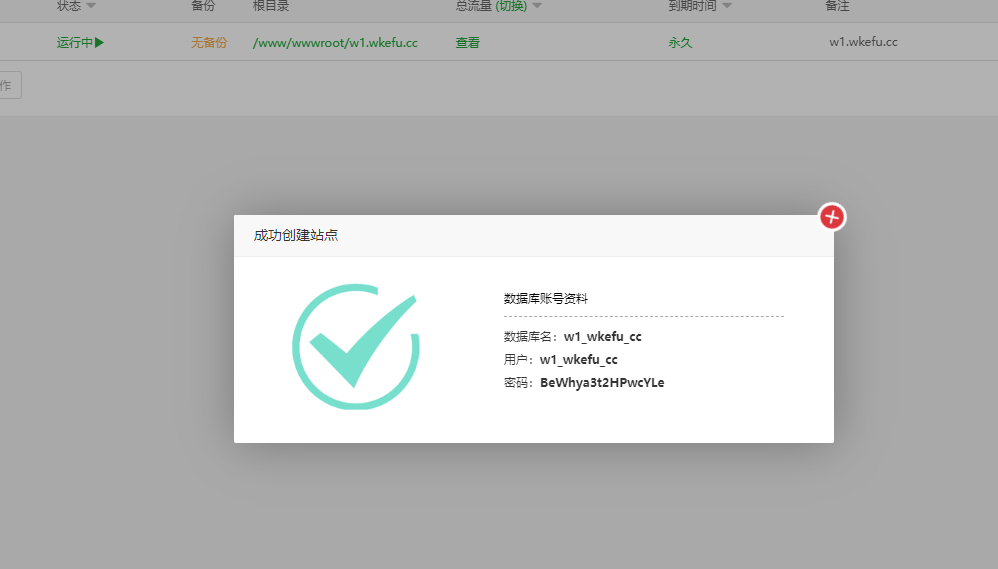998x569 pixels.
Task: View traffic with the 查看 link
Action: click(467, 42)
